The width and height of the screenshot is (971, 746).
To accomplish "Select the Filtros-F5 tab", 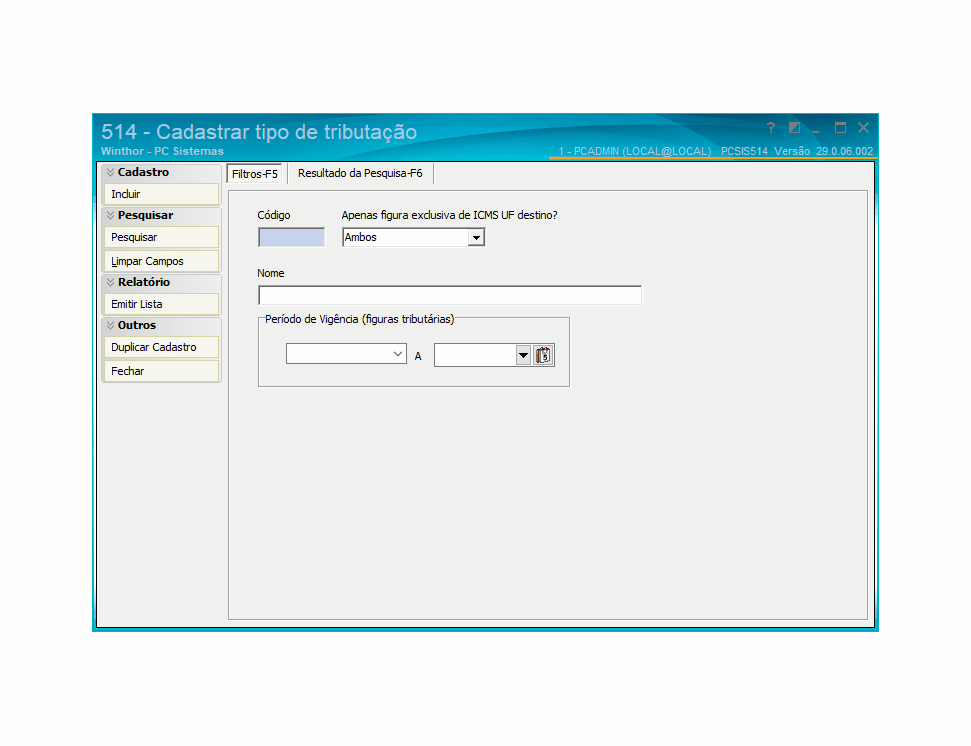I will coord(255,174).
